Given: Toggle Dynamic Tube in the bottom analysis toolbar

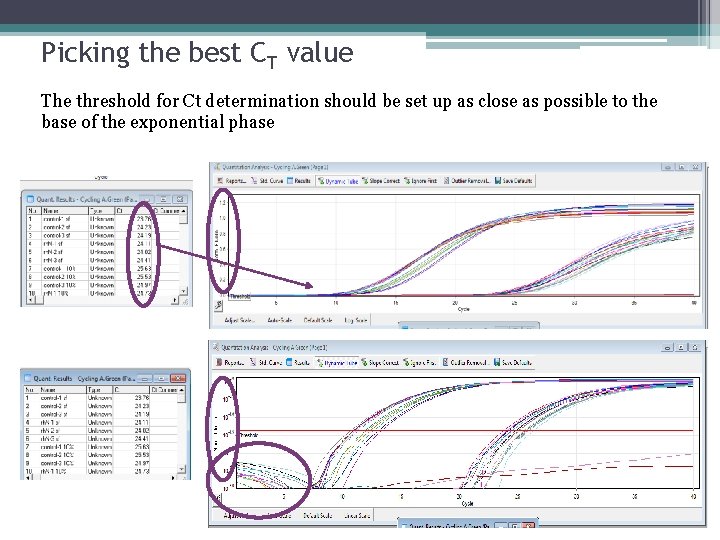Looking at the screenshot, I should 337,362.
